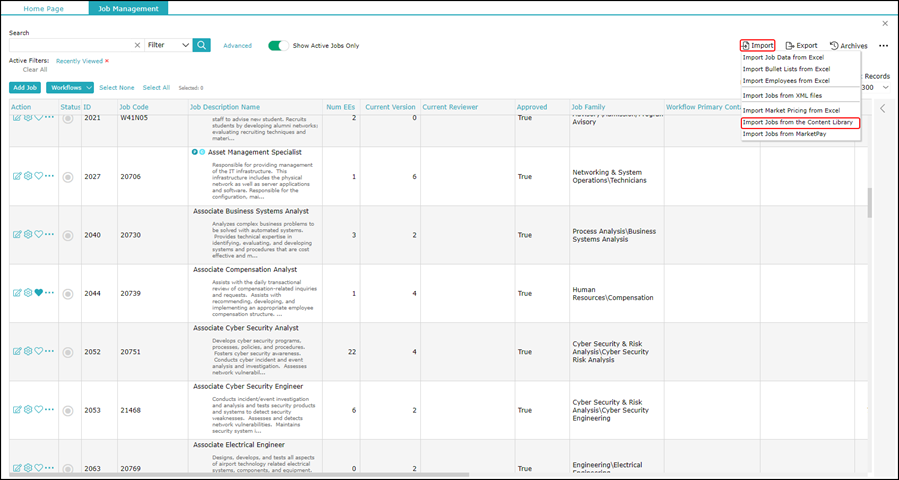
Task: Select the Job Management tab
Action: 128,9
